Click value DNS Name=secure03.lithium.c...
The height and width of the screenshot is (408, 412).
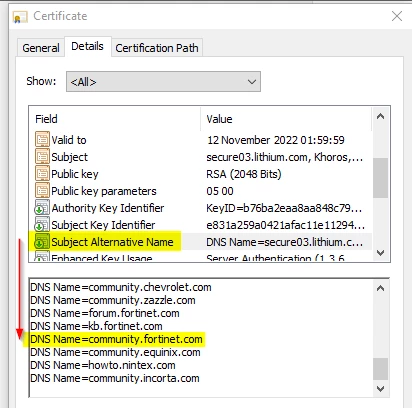coord(284,242)
